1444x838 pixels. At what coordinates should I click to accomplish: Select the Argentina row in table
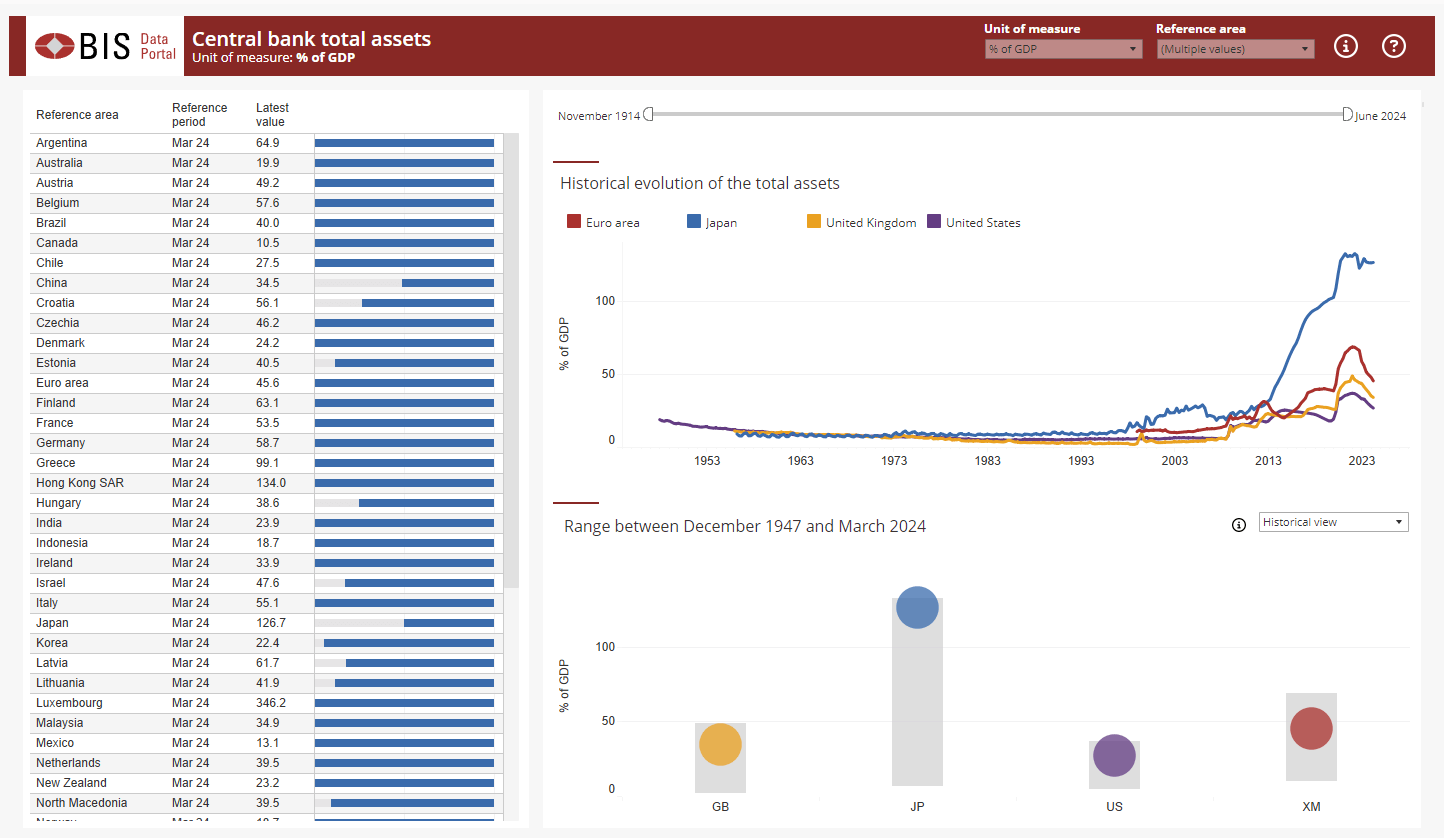pyautogui.click(x=62, y=143)
